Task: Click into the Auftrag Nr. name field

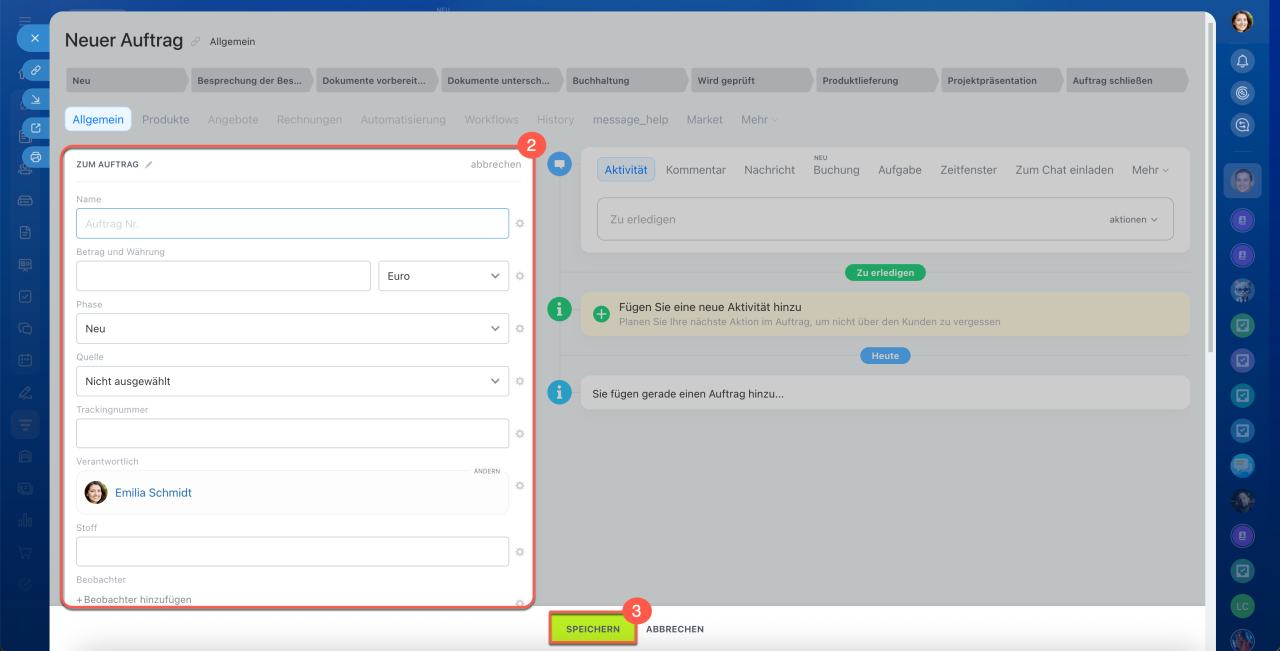Action: (292, 223)
